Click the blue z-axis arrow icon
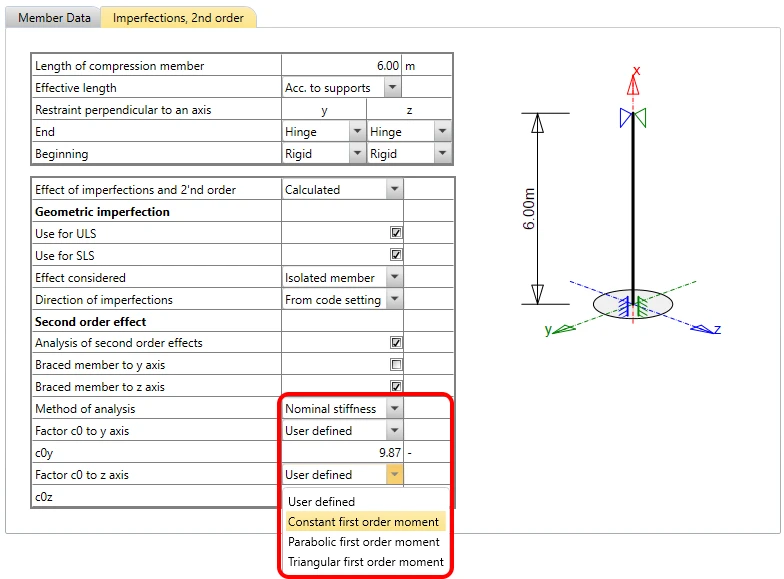Image resolution: width=784 pixels, height=579 pixels. coord(704,329)
